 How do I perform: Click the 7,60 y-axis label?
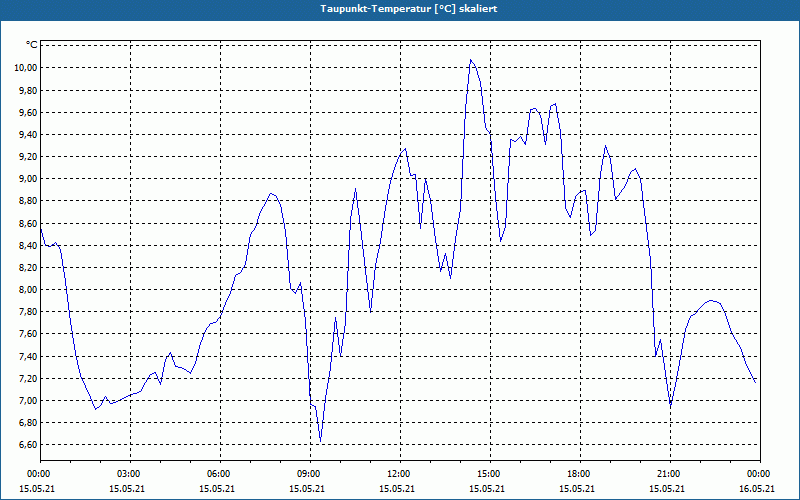(x=28, y=334)
